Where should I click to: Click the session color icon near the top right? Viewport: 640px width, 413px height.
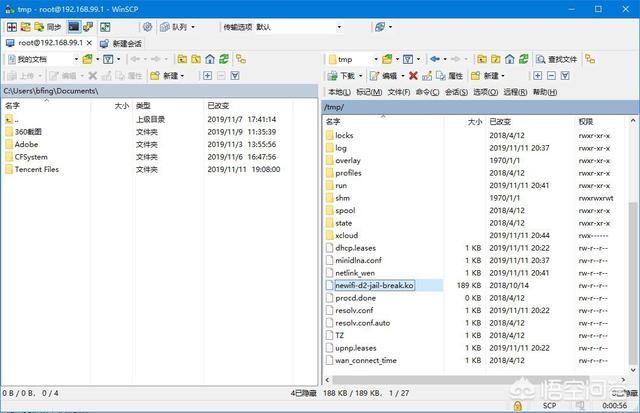pos(380,27)
